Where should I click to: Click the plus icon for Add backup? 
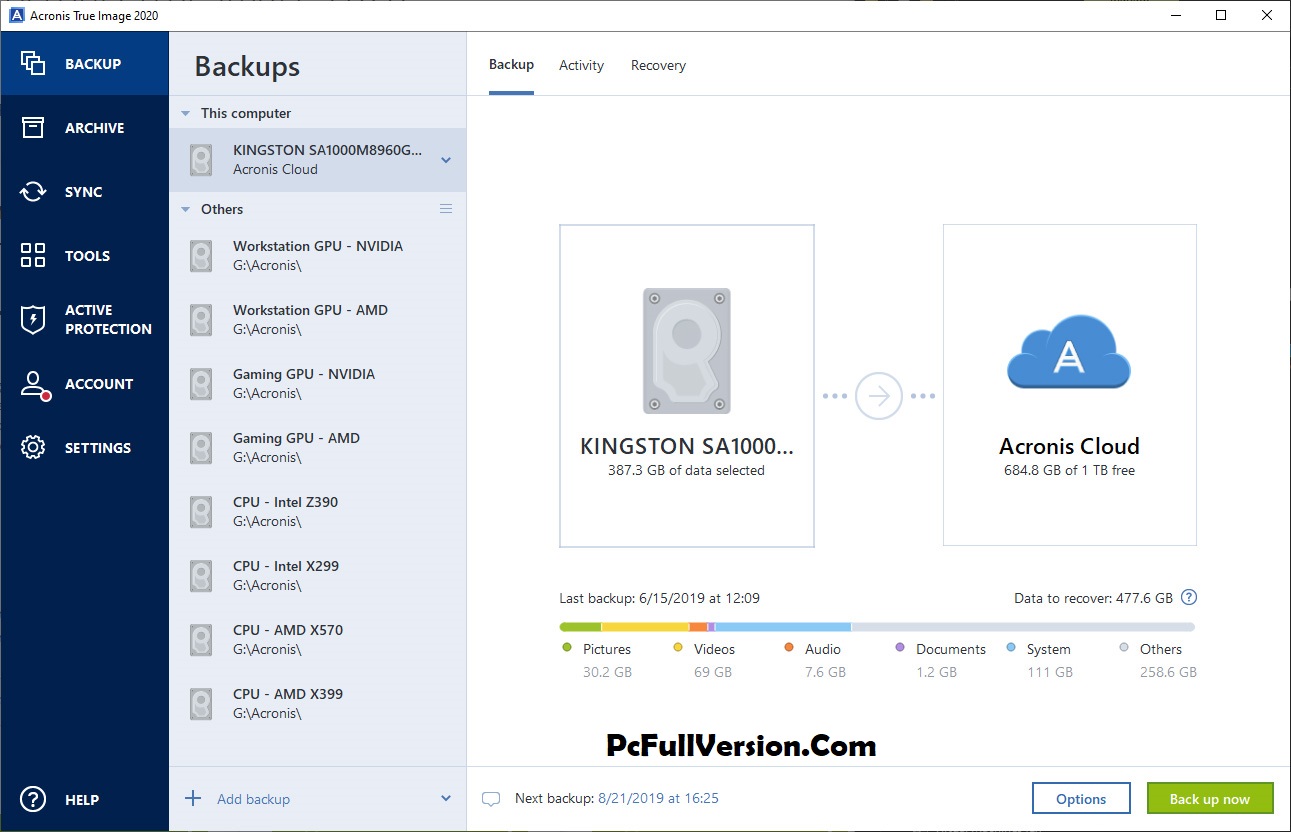[193, 798]
